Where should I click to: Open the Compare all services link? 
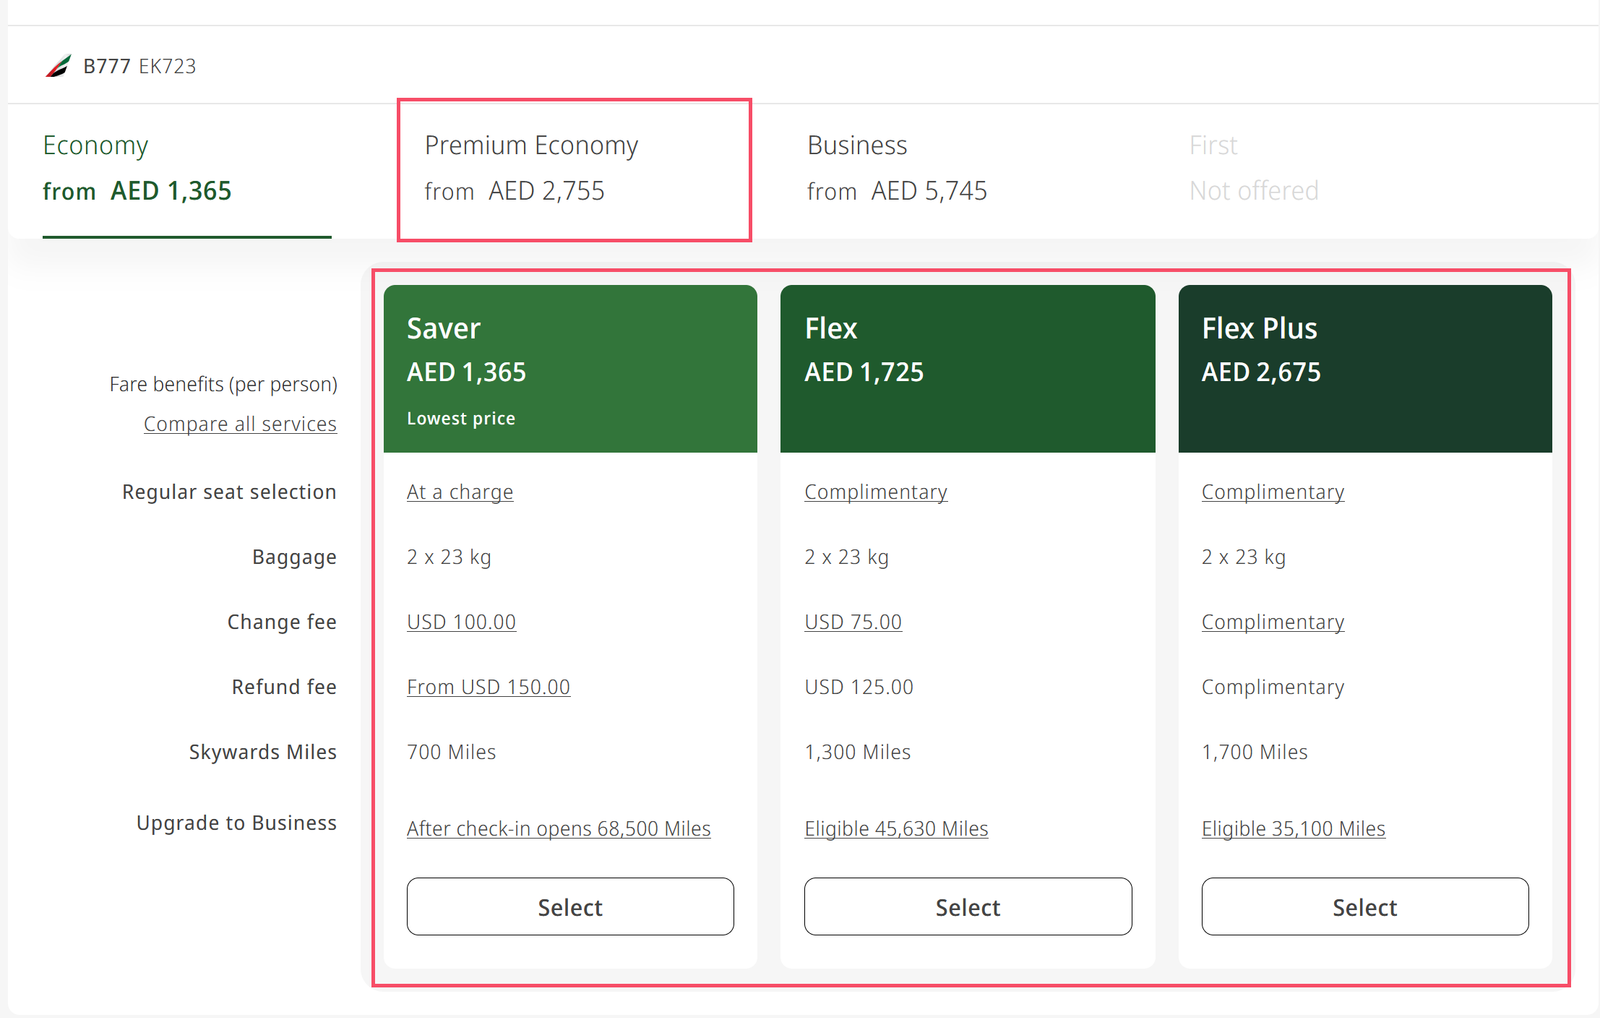point(240,424)
